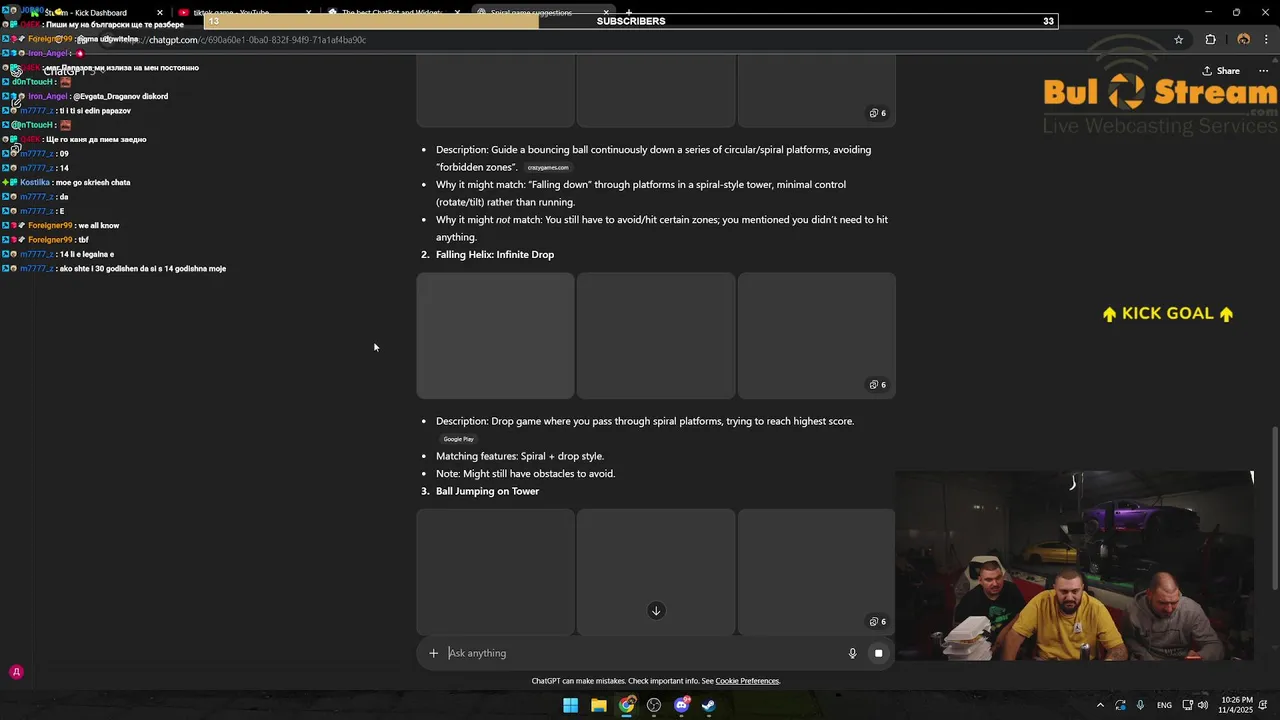Open the notification center icon
Viewport: 1280px width, 720px height.
point(1265,705)
